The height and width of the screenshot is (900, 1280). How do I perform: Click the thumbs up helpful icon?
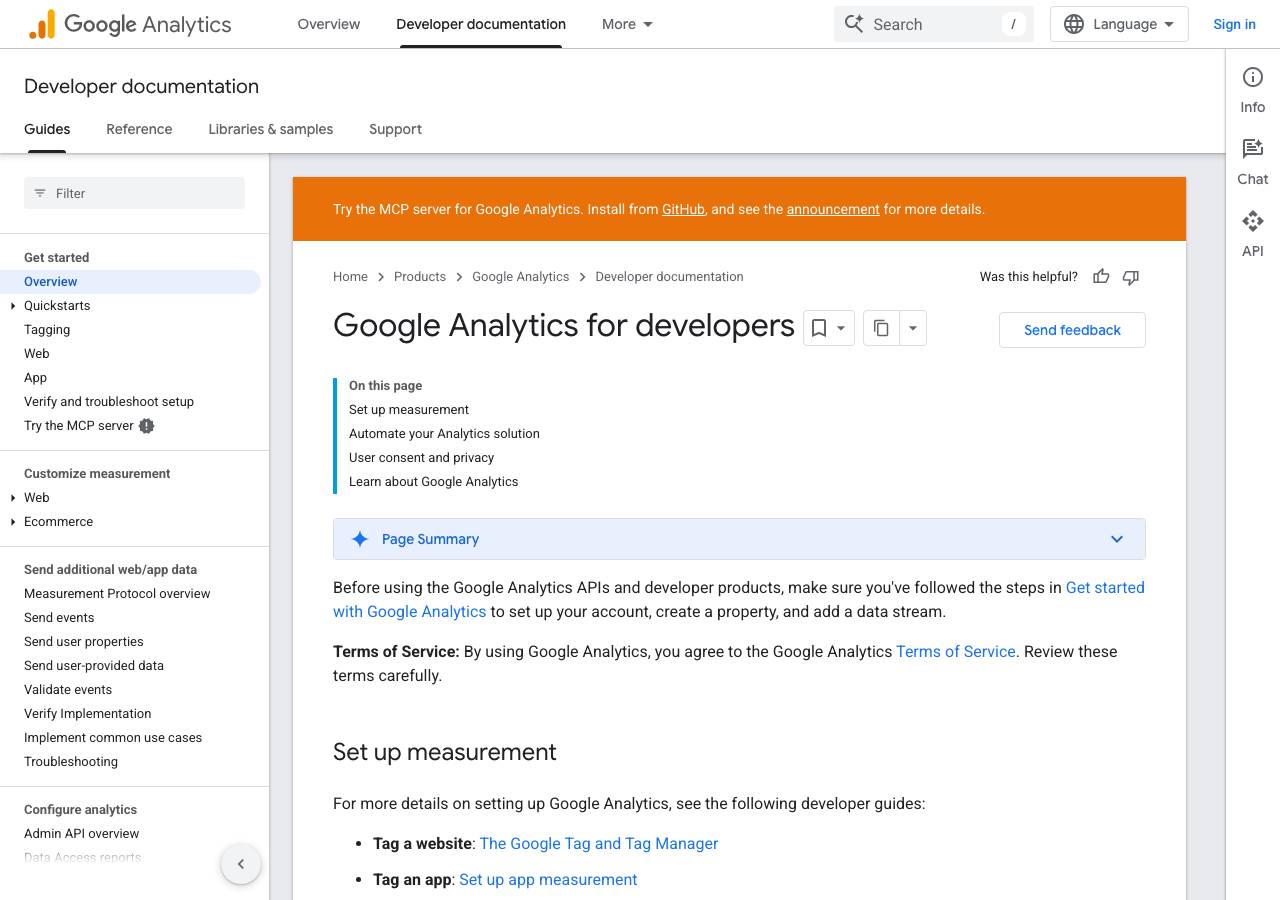pyautogui.click(x=1101, y=277)
